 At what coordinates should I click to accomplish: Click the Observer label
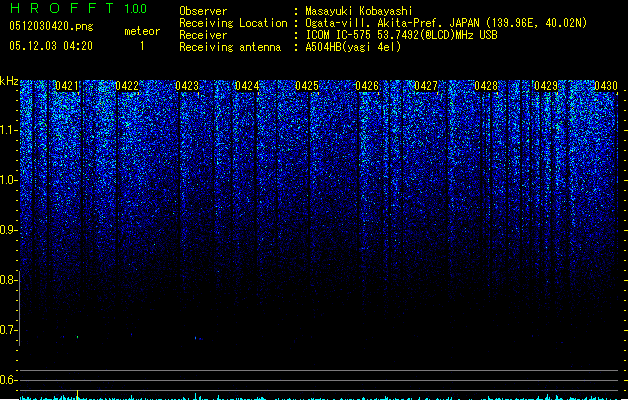point(203,11)
